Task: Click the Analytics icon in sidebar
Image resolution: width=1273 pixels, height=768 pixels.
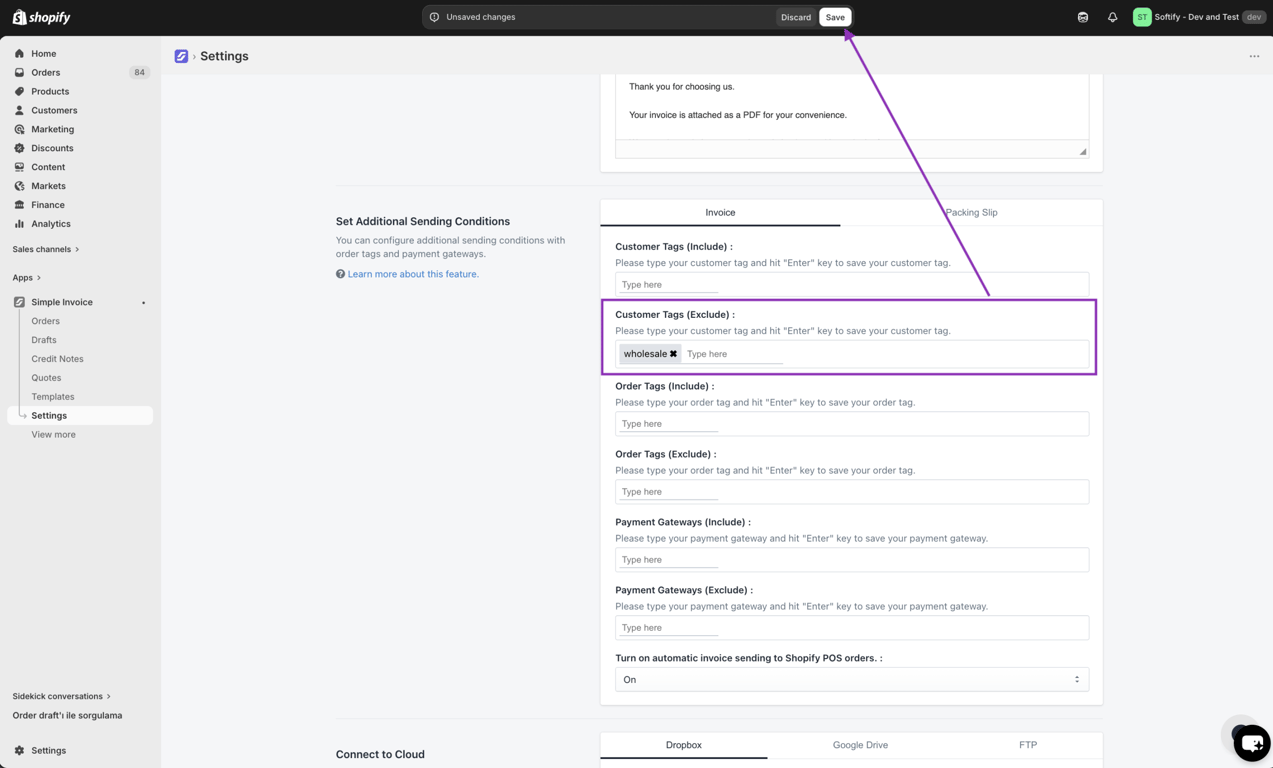Action: [x=19, y=224]
